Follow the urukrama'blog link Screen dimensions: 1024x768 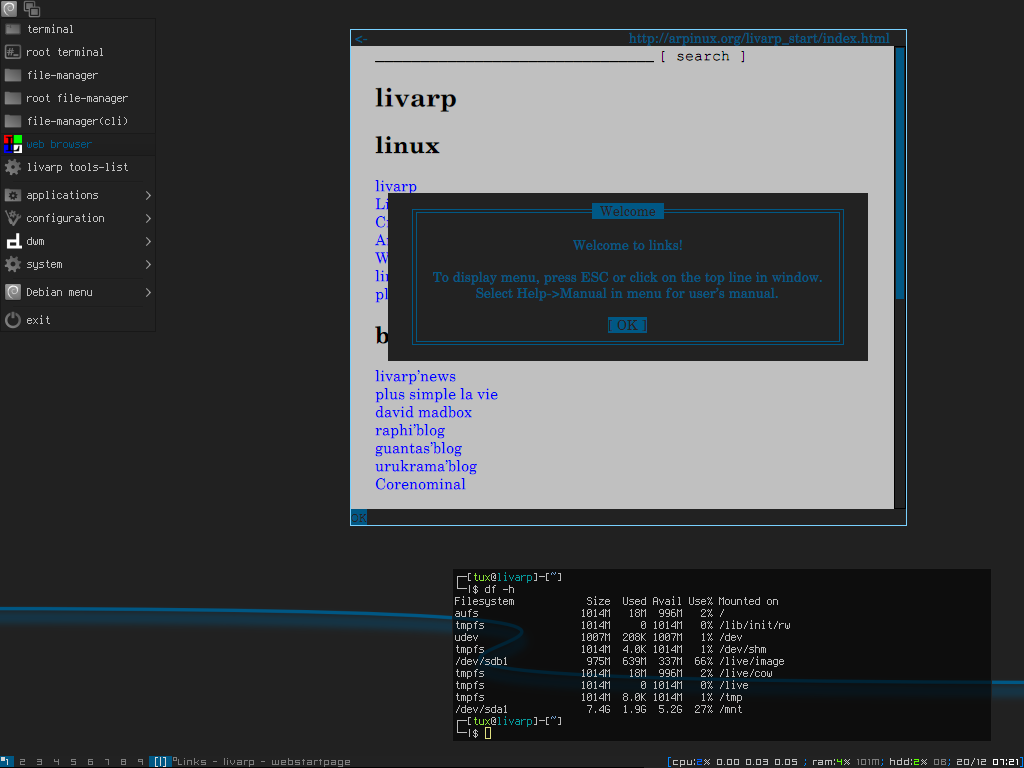click(426, 466)
